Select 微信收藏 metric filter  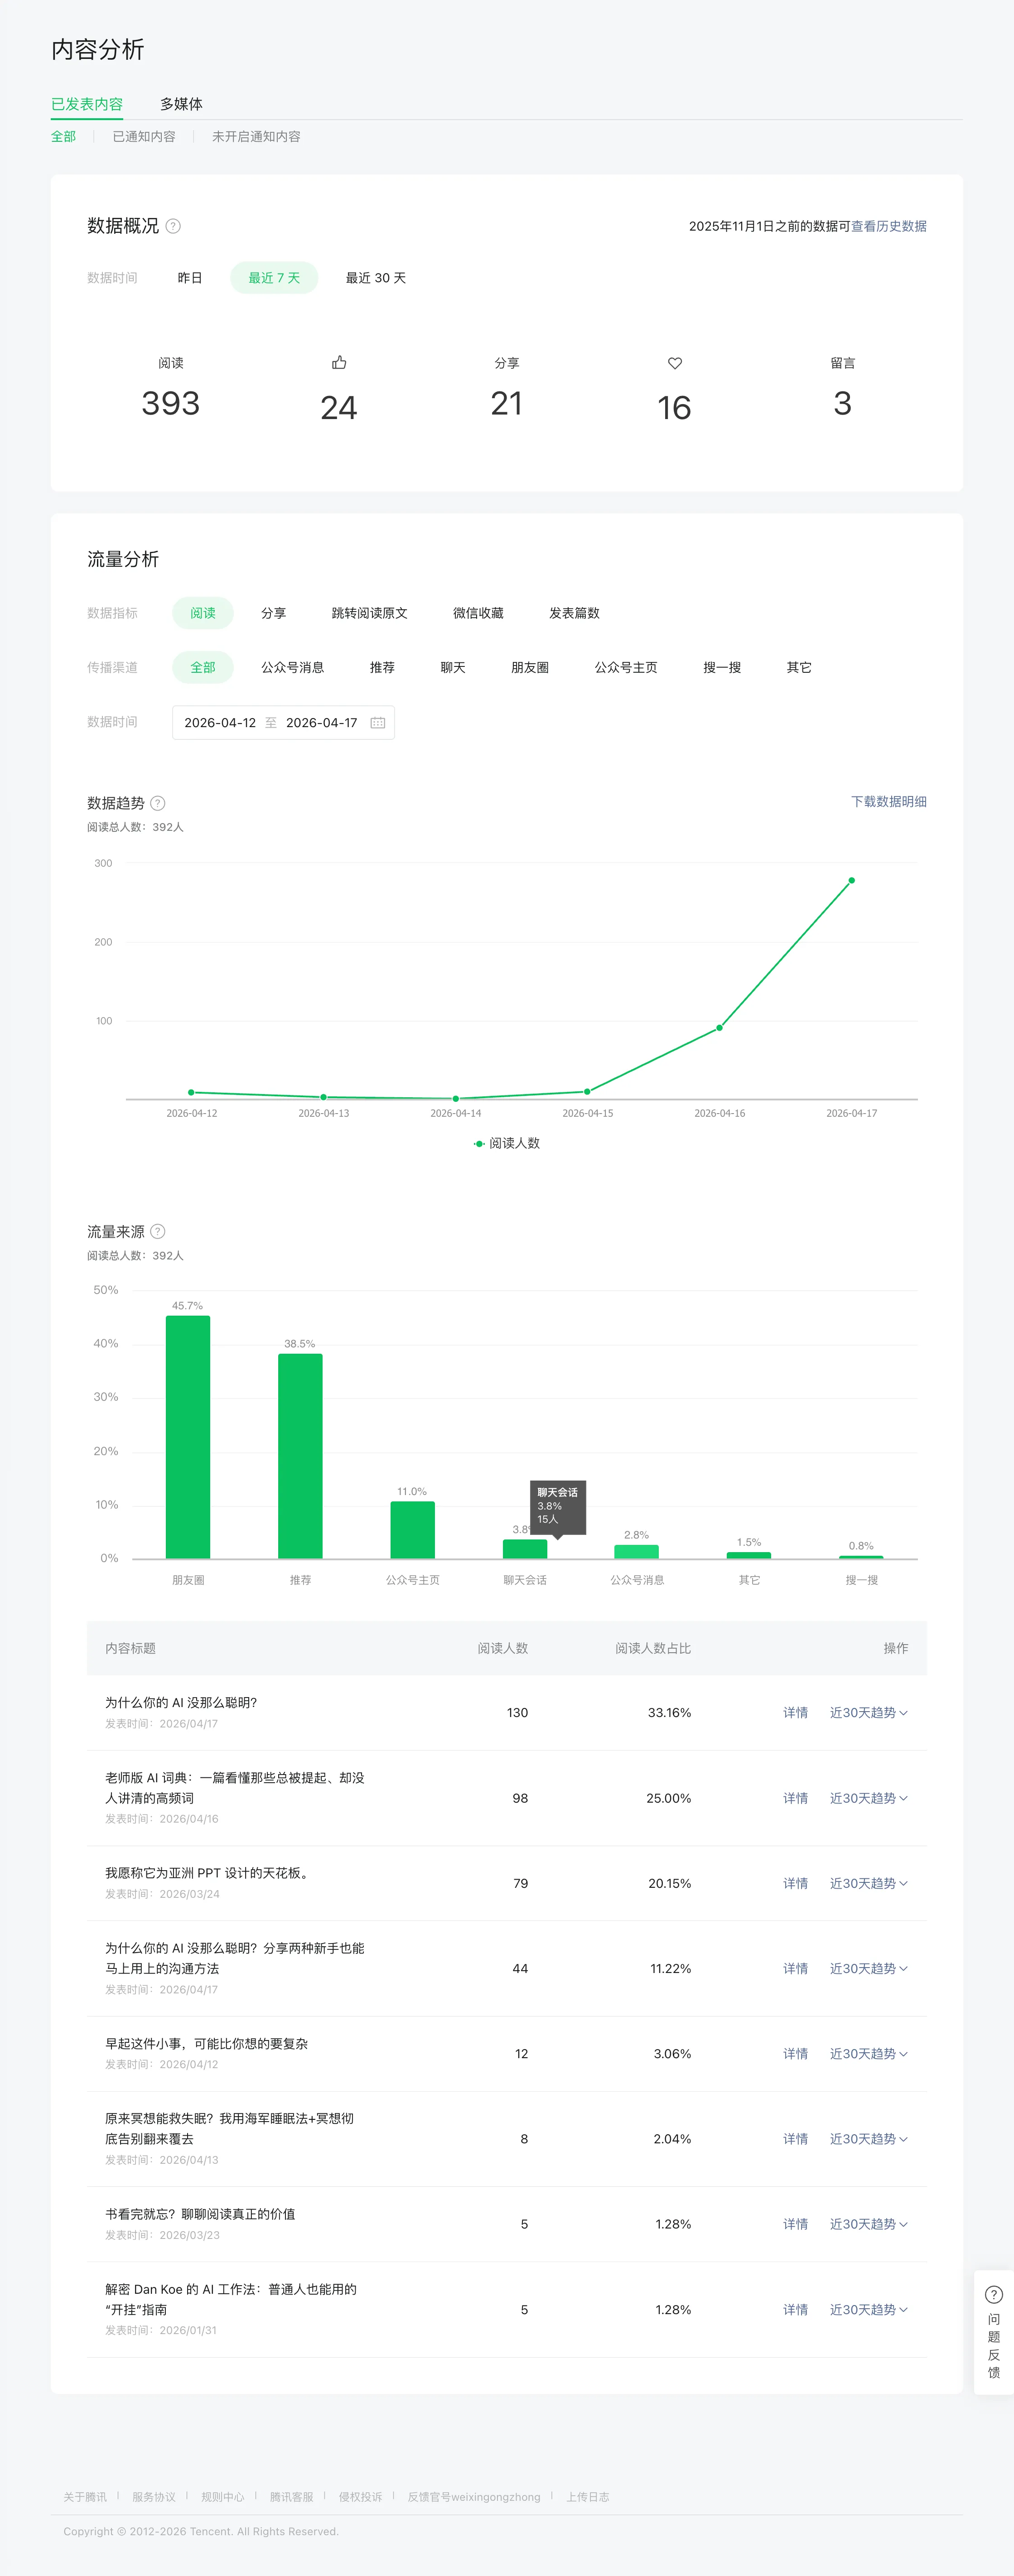coord(478,613)
